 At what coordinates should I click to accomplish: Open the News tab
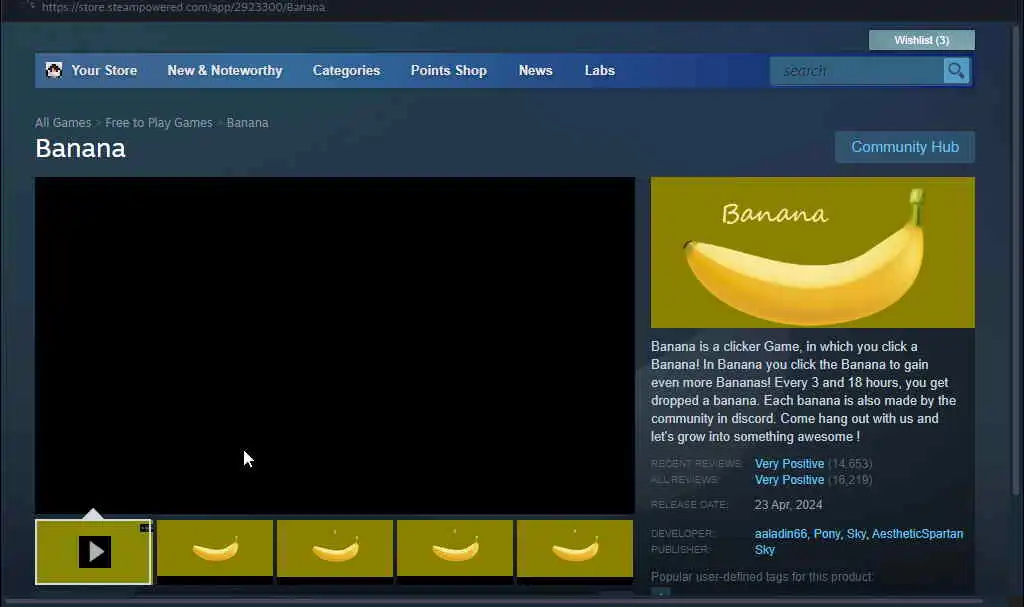tap(536, 71)
